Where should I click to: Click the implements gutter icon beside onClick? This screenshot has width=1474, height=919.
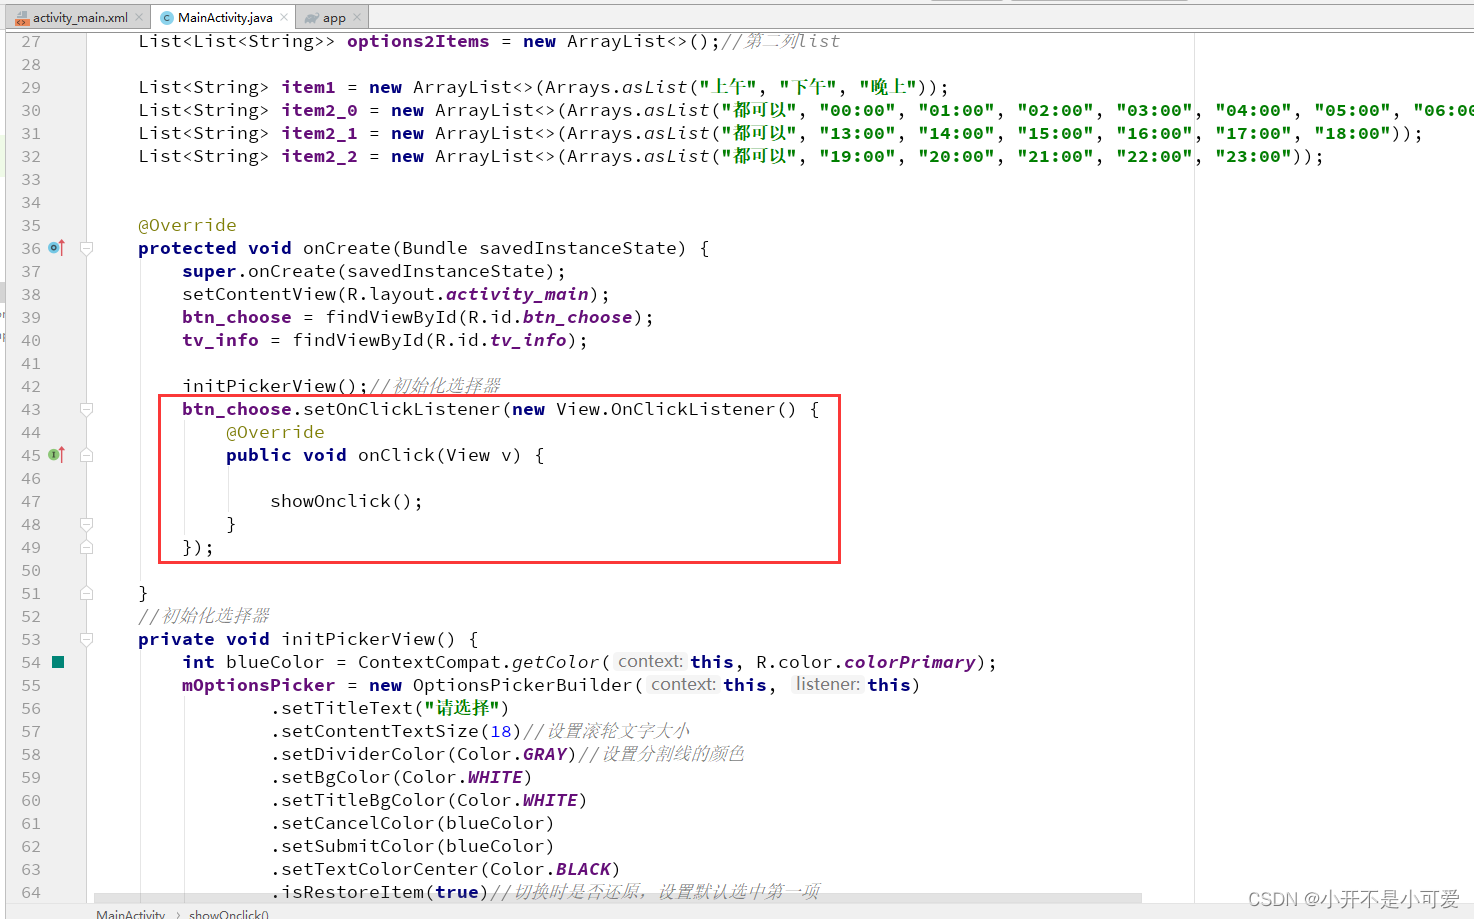point(57,454)
